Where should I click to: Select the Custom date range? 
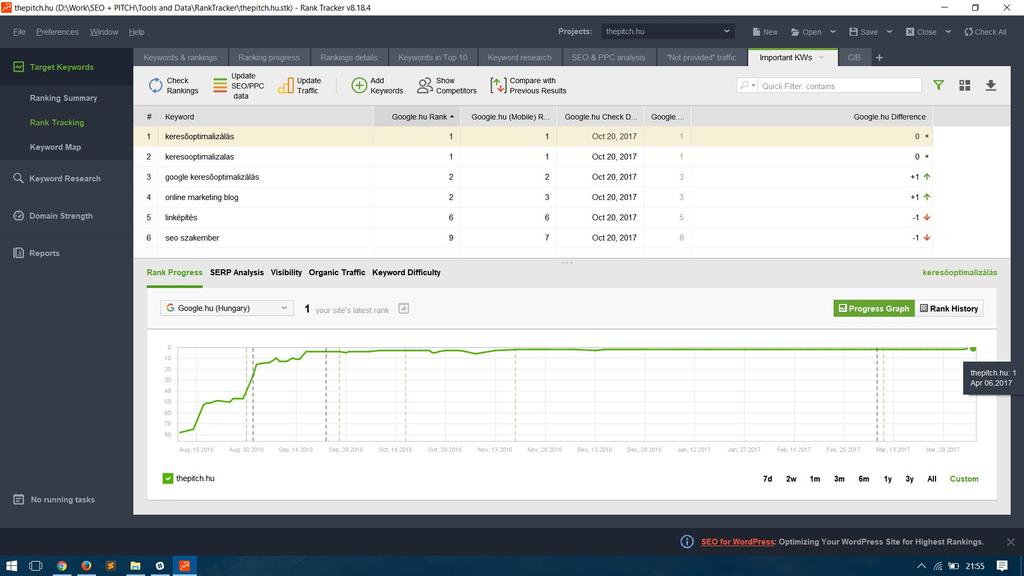point(964,479)
